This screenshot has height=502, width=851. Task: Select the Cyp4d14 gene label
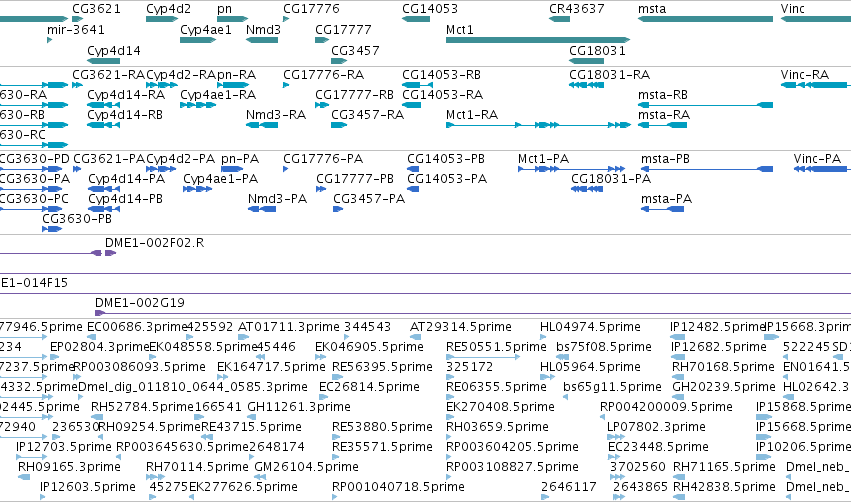click(x=114, y=50)
